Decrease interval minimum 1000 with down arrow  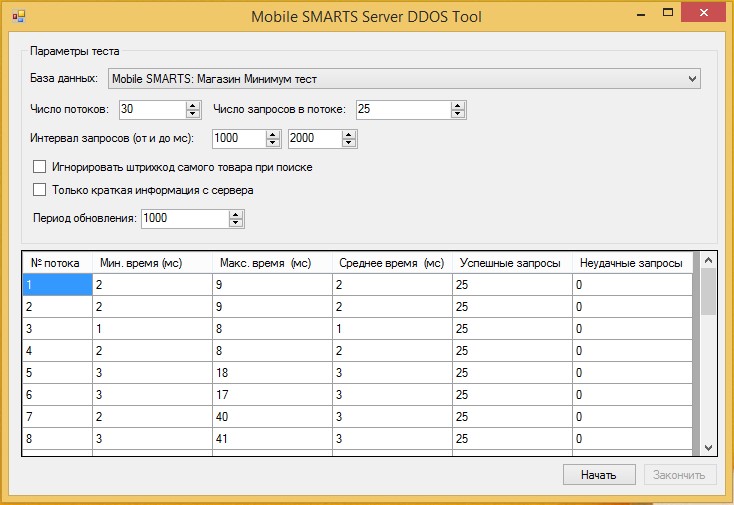[x=272, y=143]
